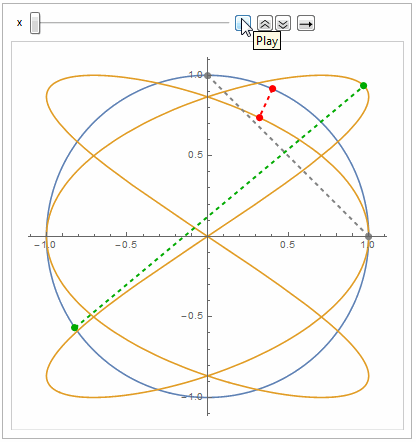Click the -1.0 label on the horizontal axis
The width and height of the screenshot is (416, 442).
point(45,245)
